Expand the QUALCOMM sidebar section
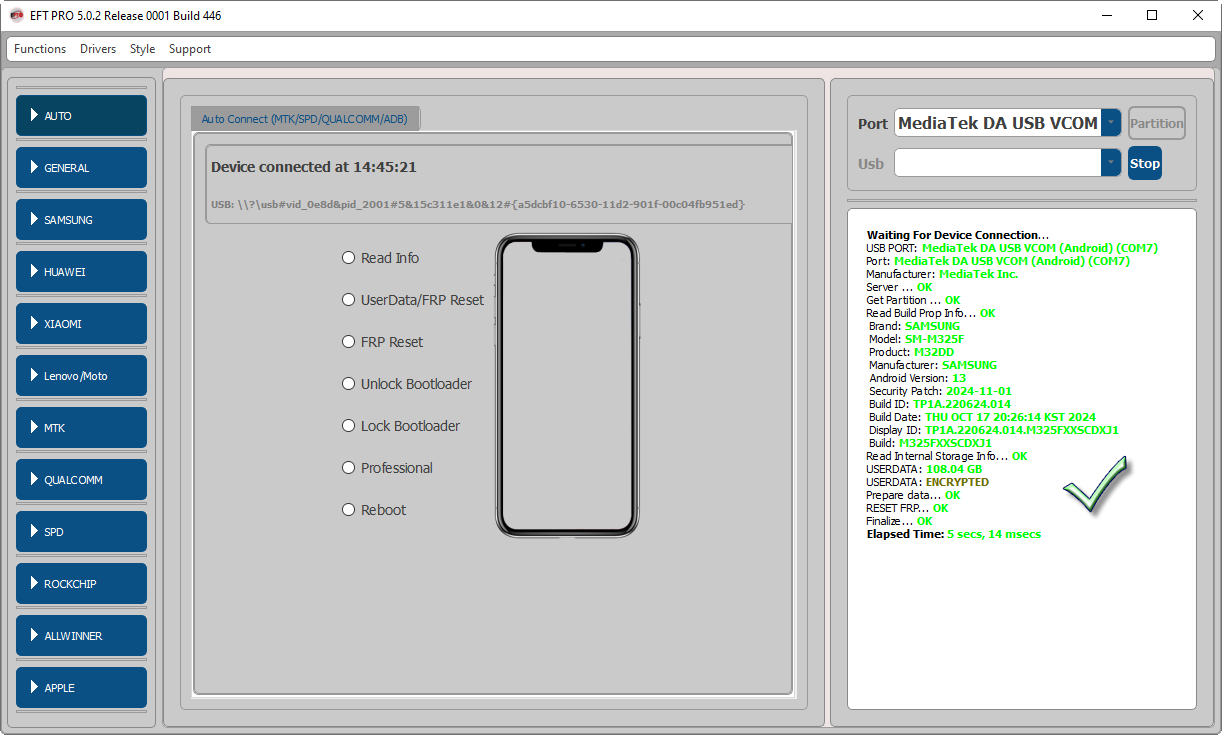Viewport: 1222px width, 735px height. (81, 480)
